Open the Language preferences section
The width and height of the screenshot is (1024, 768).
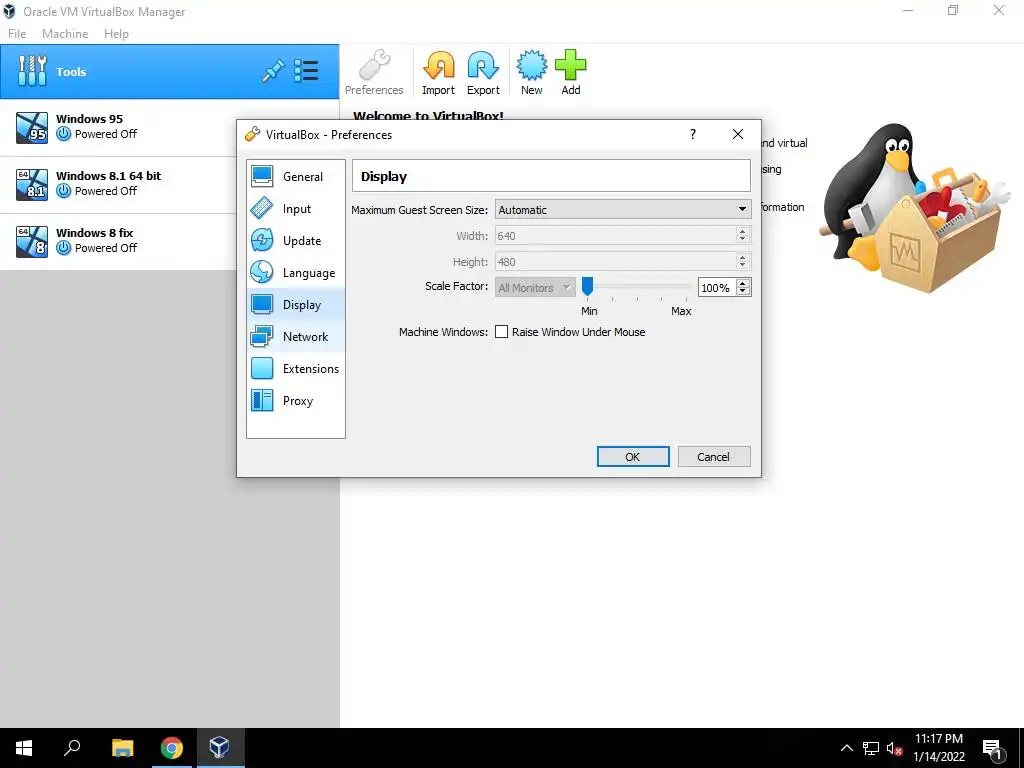295,272
